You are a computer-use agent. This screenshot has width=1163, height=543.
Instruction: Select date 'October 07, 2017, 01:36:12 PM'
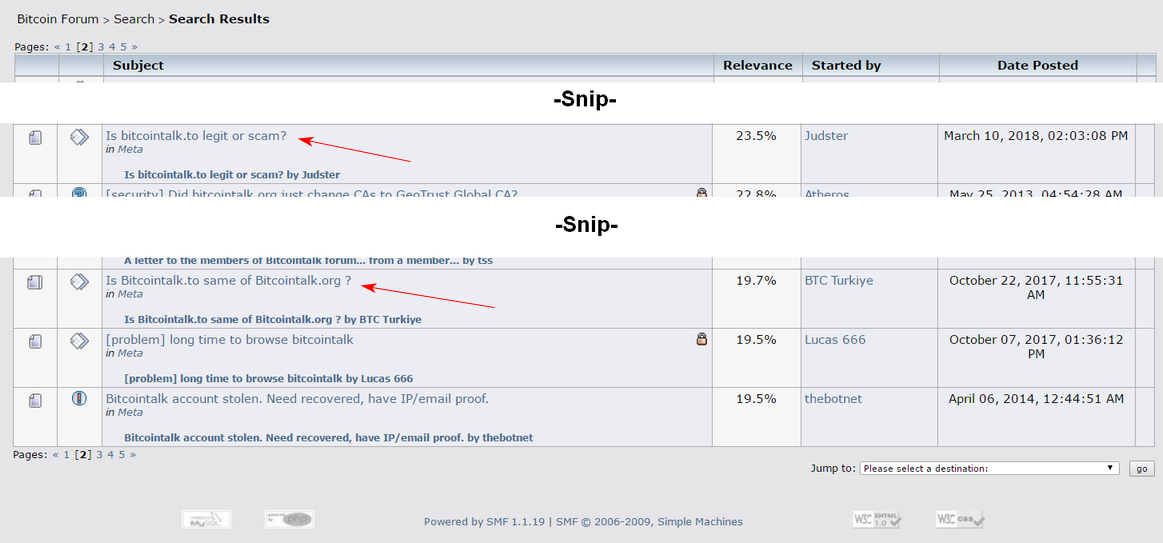click(x=1036, y=347)
